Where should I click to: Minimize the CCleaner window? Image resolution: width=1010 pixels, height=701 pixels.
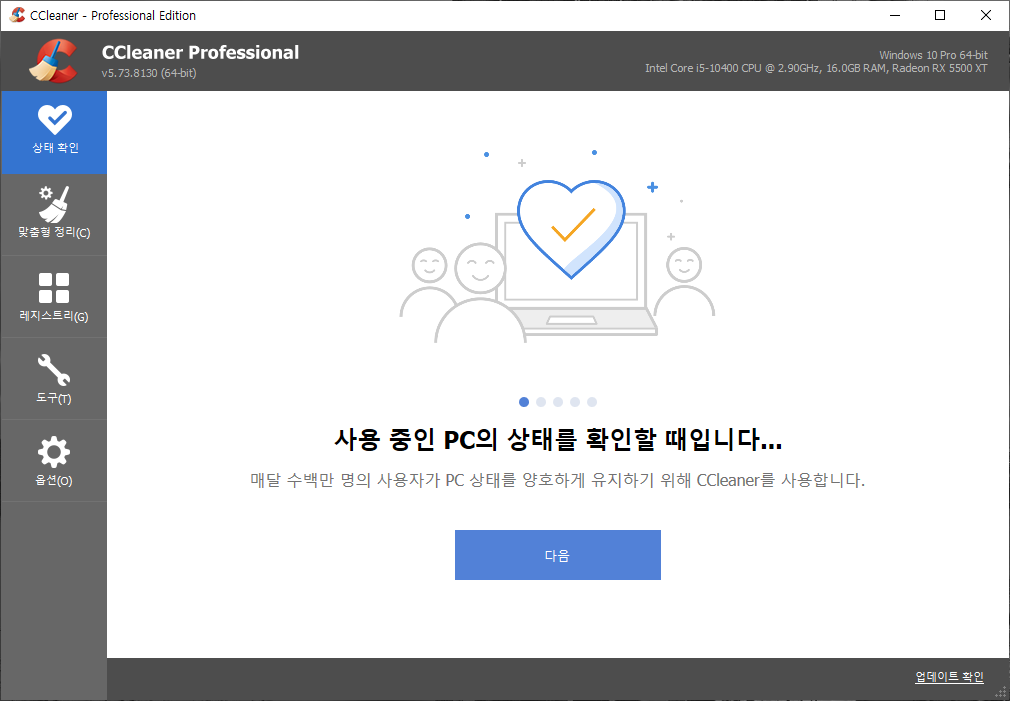point(895,15)
